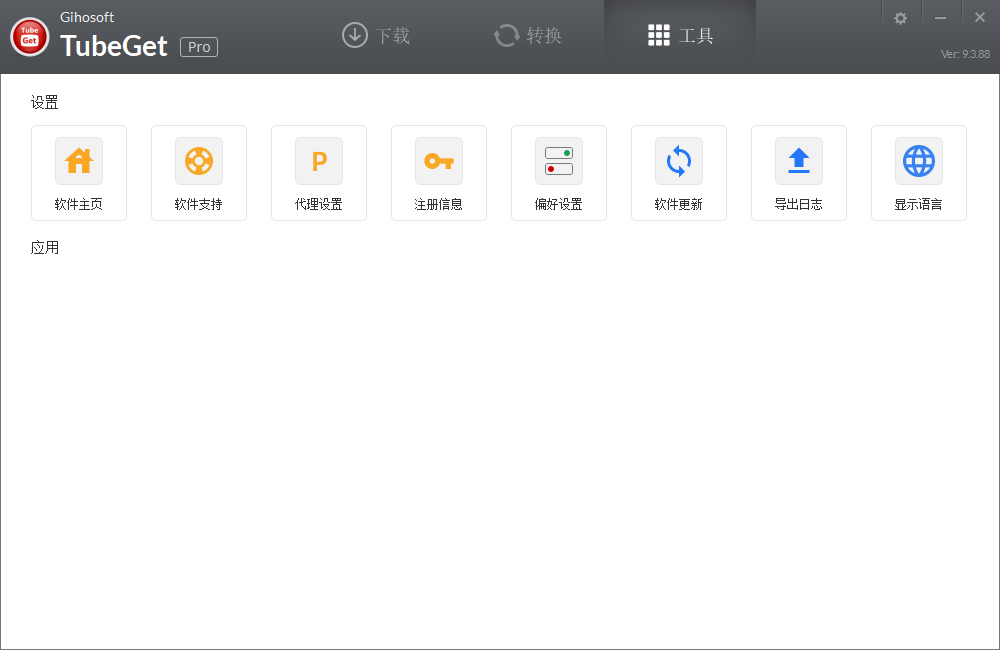This screenshot has width=1000, height=650.
Task: Open the 软件主页 homepage icon
Action: (x=79, y=173)
